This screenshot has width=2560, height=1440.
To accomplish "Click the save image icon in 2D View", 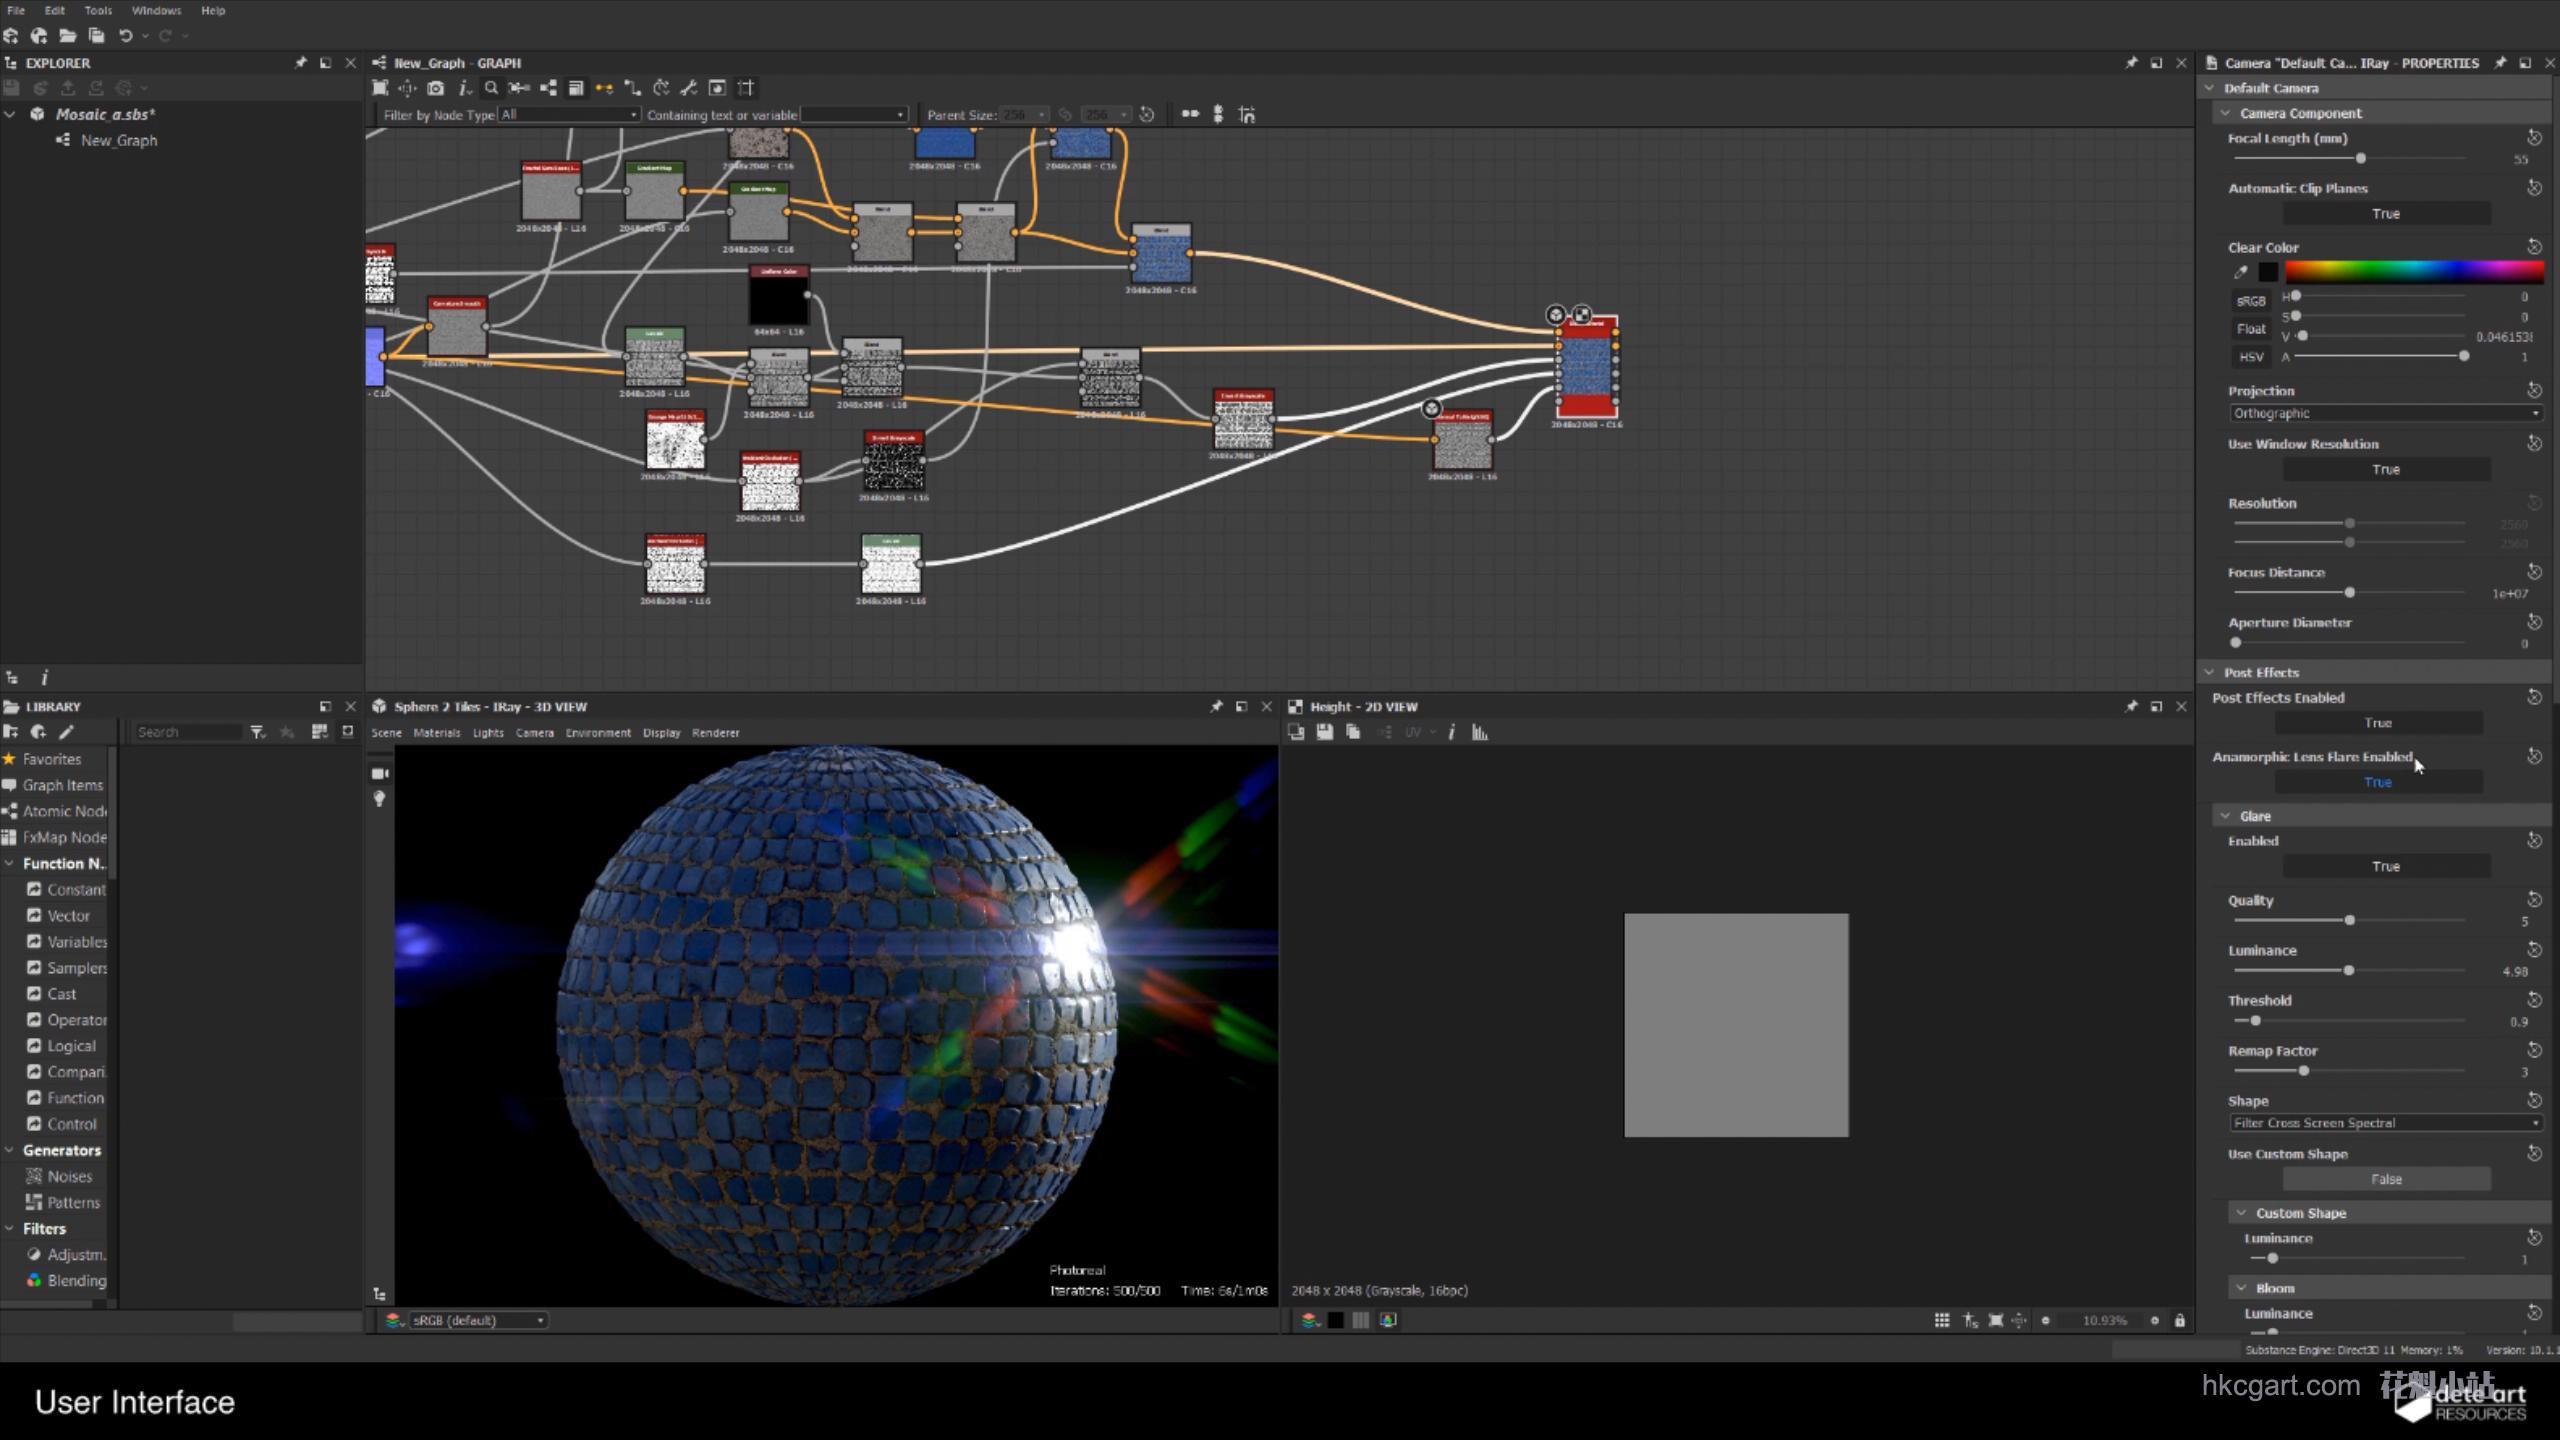I will (x=1325, y=732).
